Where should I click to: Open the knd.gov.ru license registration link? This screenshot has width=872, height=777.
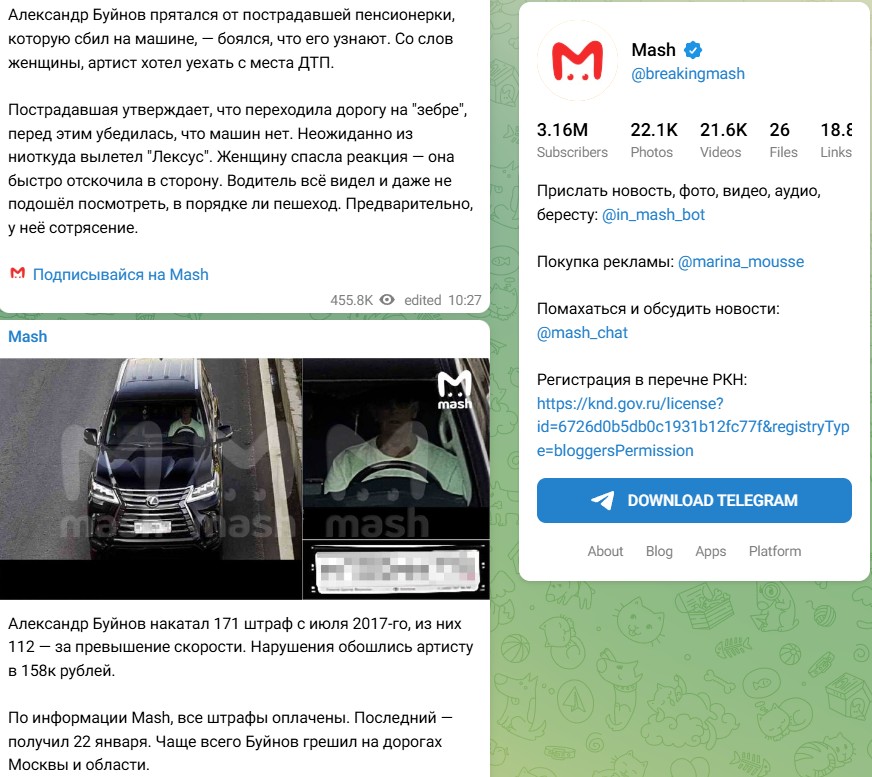coord(693,427)
